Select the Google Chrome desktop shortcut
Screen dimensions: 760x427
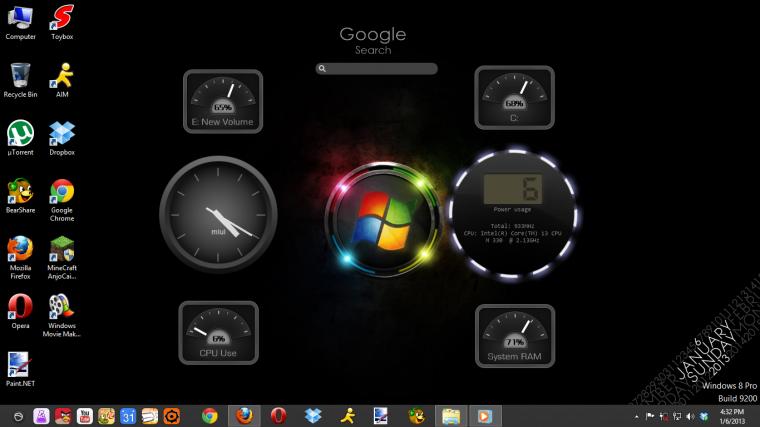62,200
